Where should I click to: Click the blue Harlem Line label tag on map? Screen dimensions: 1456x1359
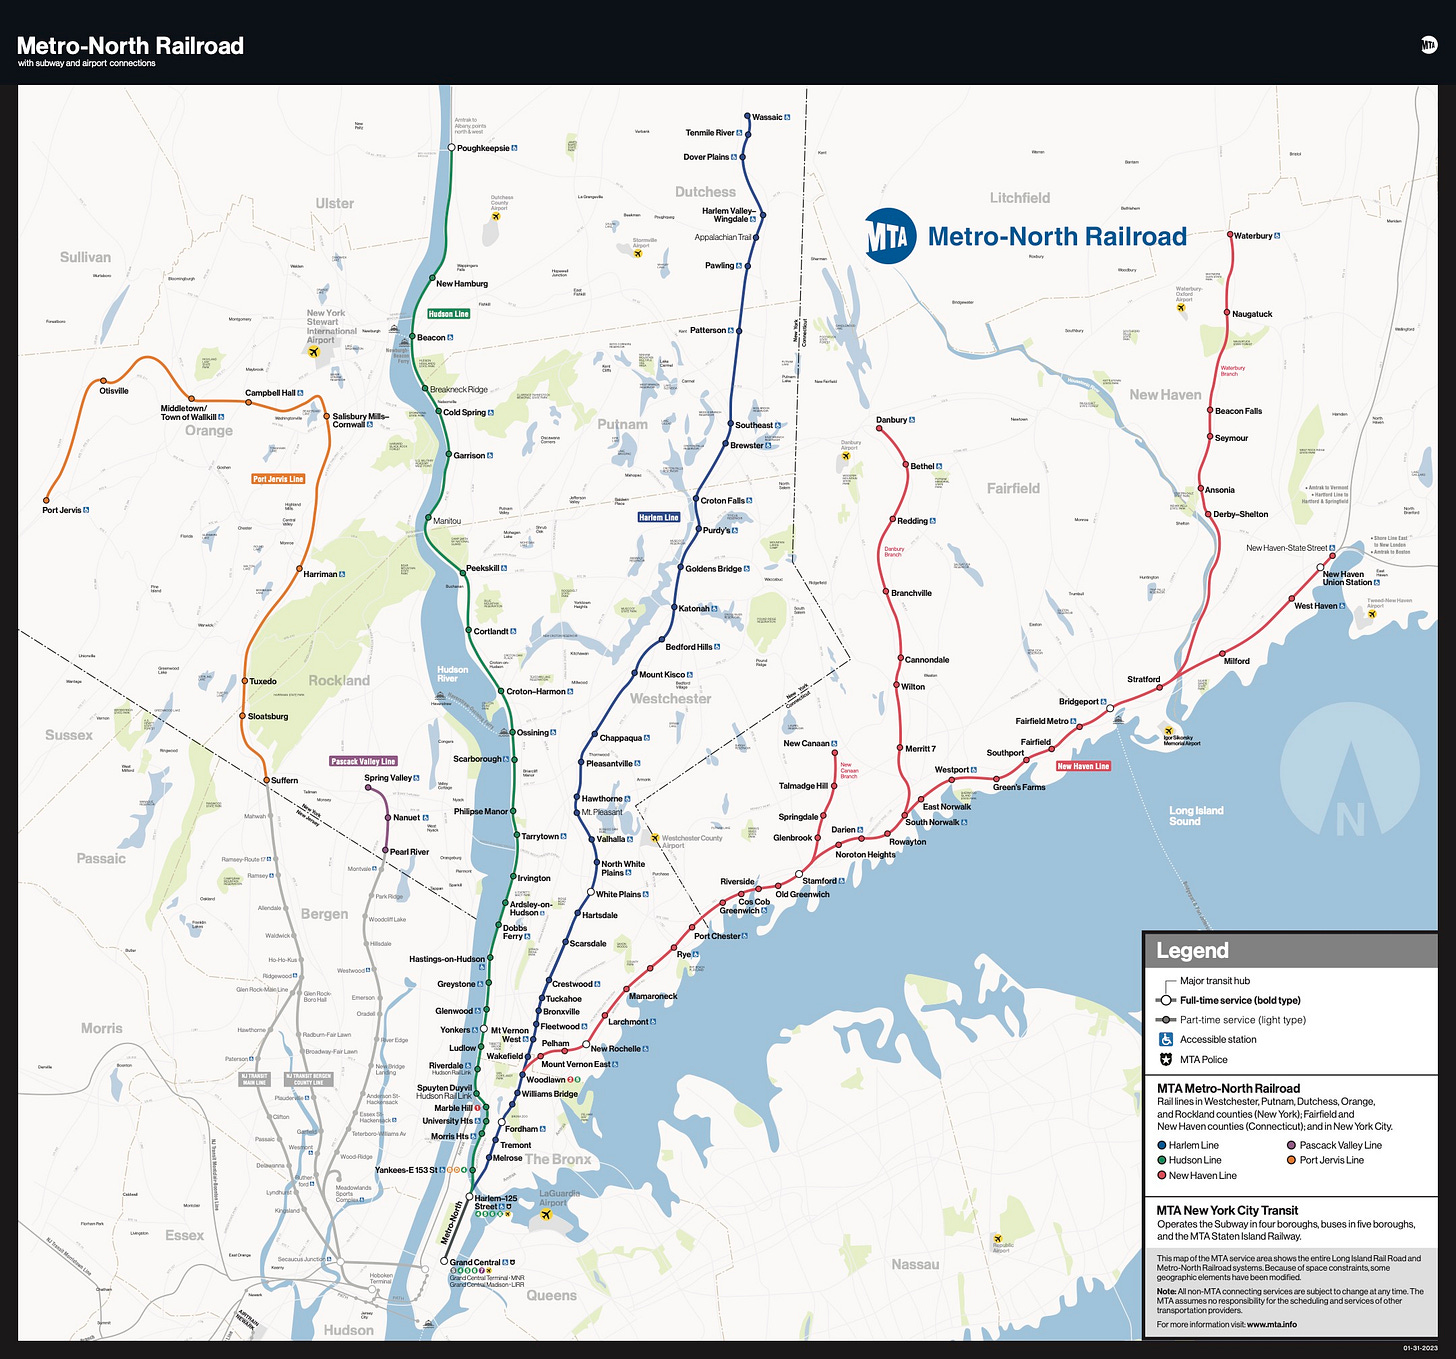pyautogui.click(x=659, y=517)
